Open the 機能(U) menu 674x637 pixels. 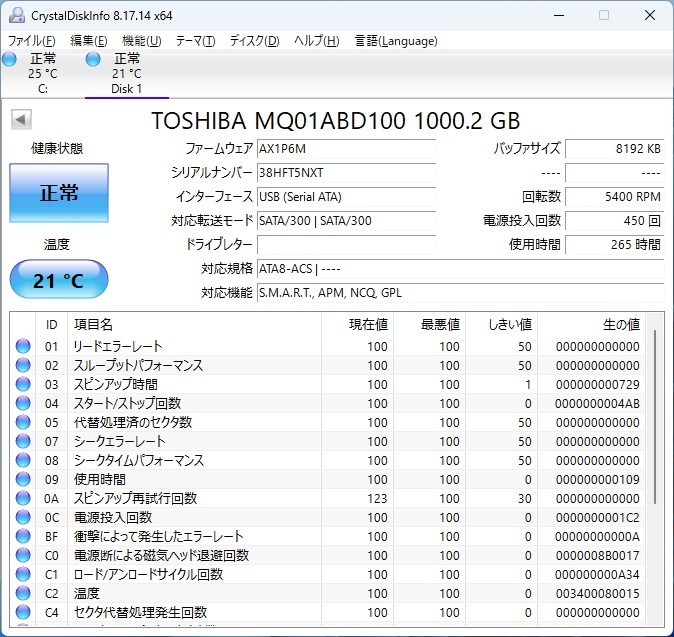(x=141, y=41)
